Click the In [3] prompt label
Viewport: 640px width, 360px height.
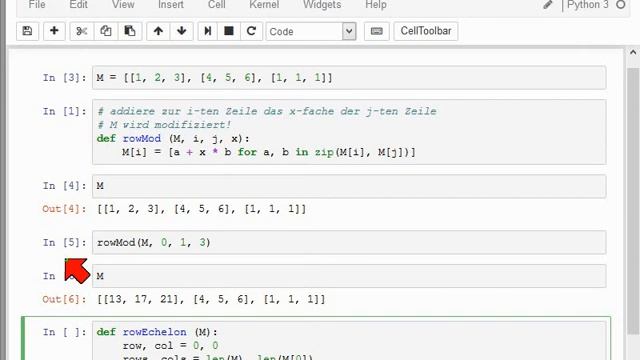coord(64,78)
